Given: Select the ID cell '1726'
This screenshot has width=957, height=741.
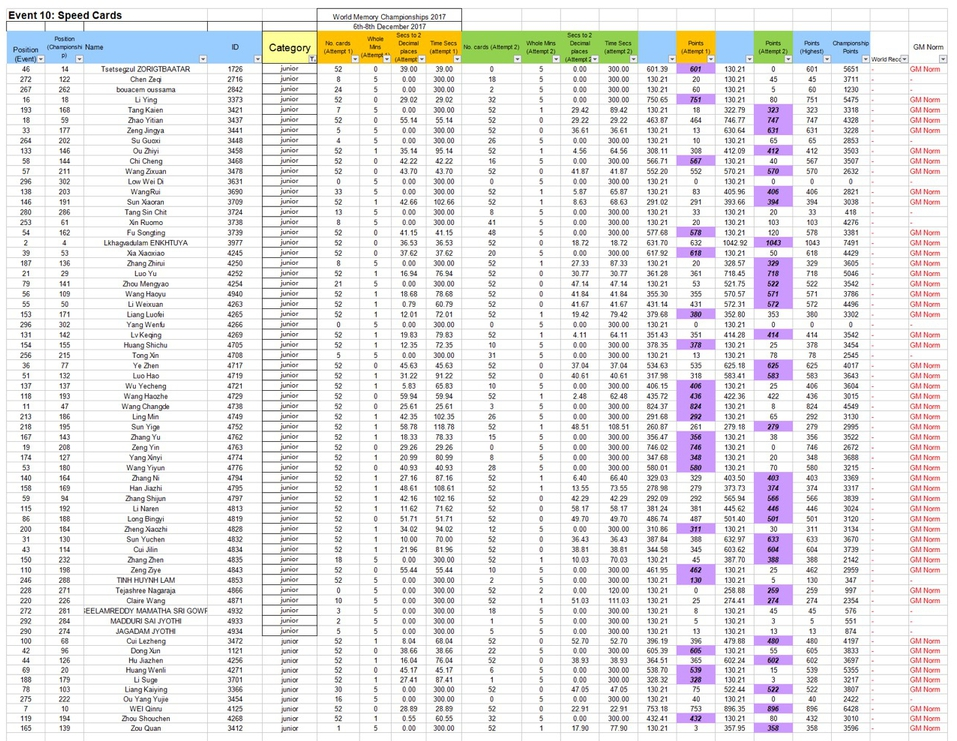Looking at the screenshot, I should tap(235, 69).
